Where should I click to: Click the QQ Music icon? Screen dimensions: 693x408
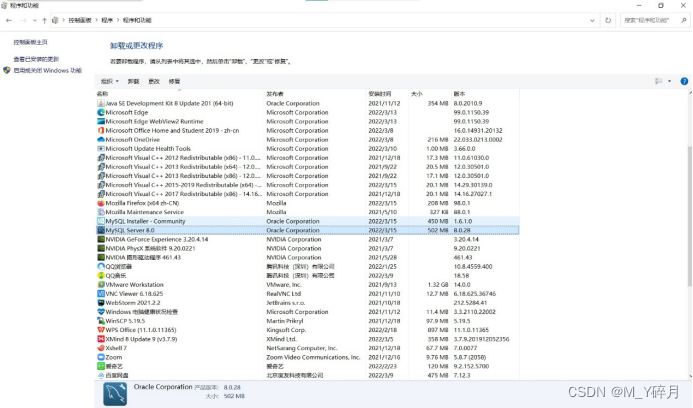101,275
